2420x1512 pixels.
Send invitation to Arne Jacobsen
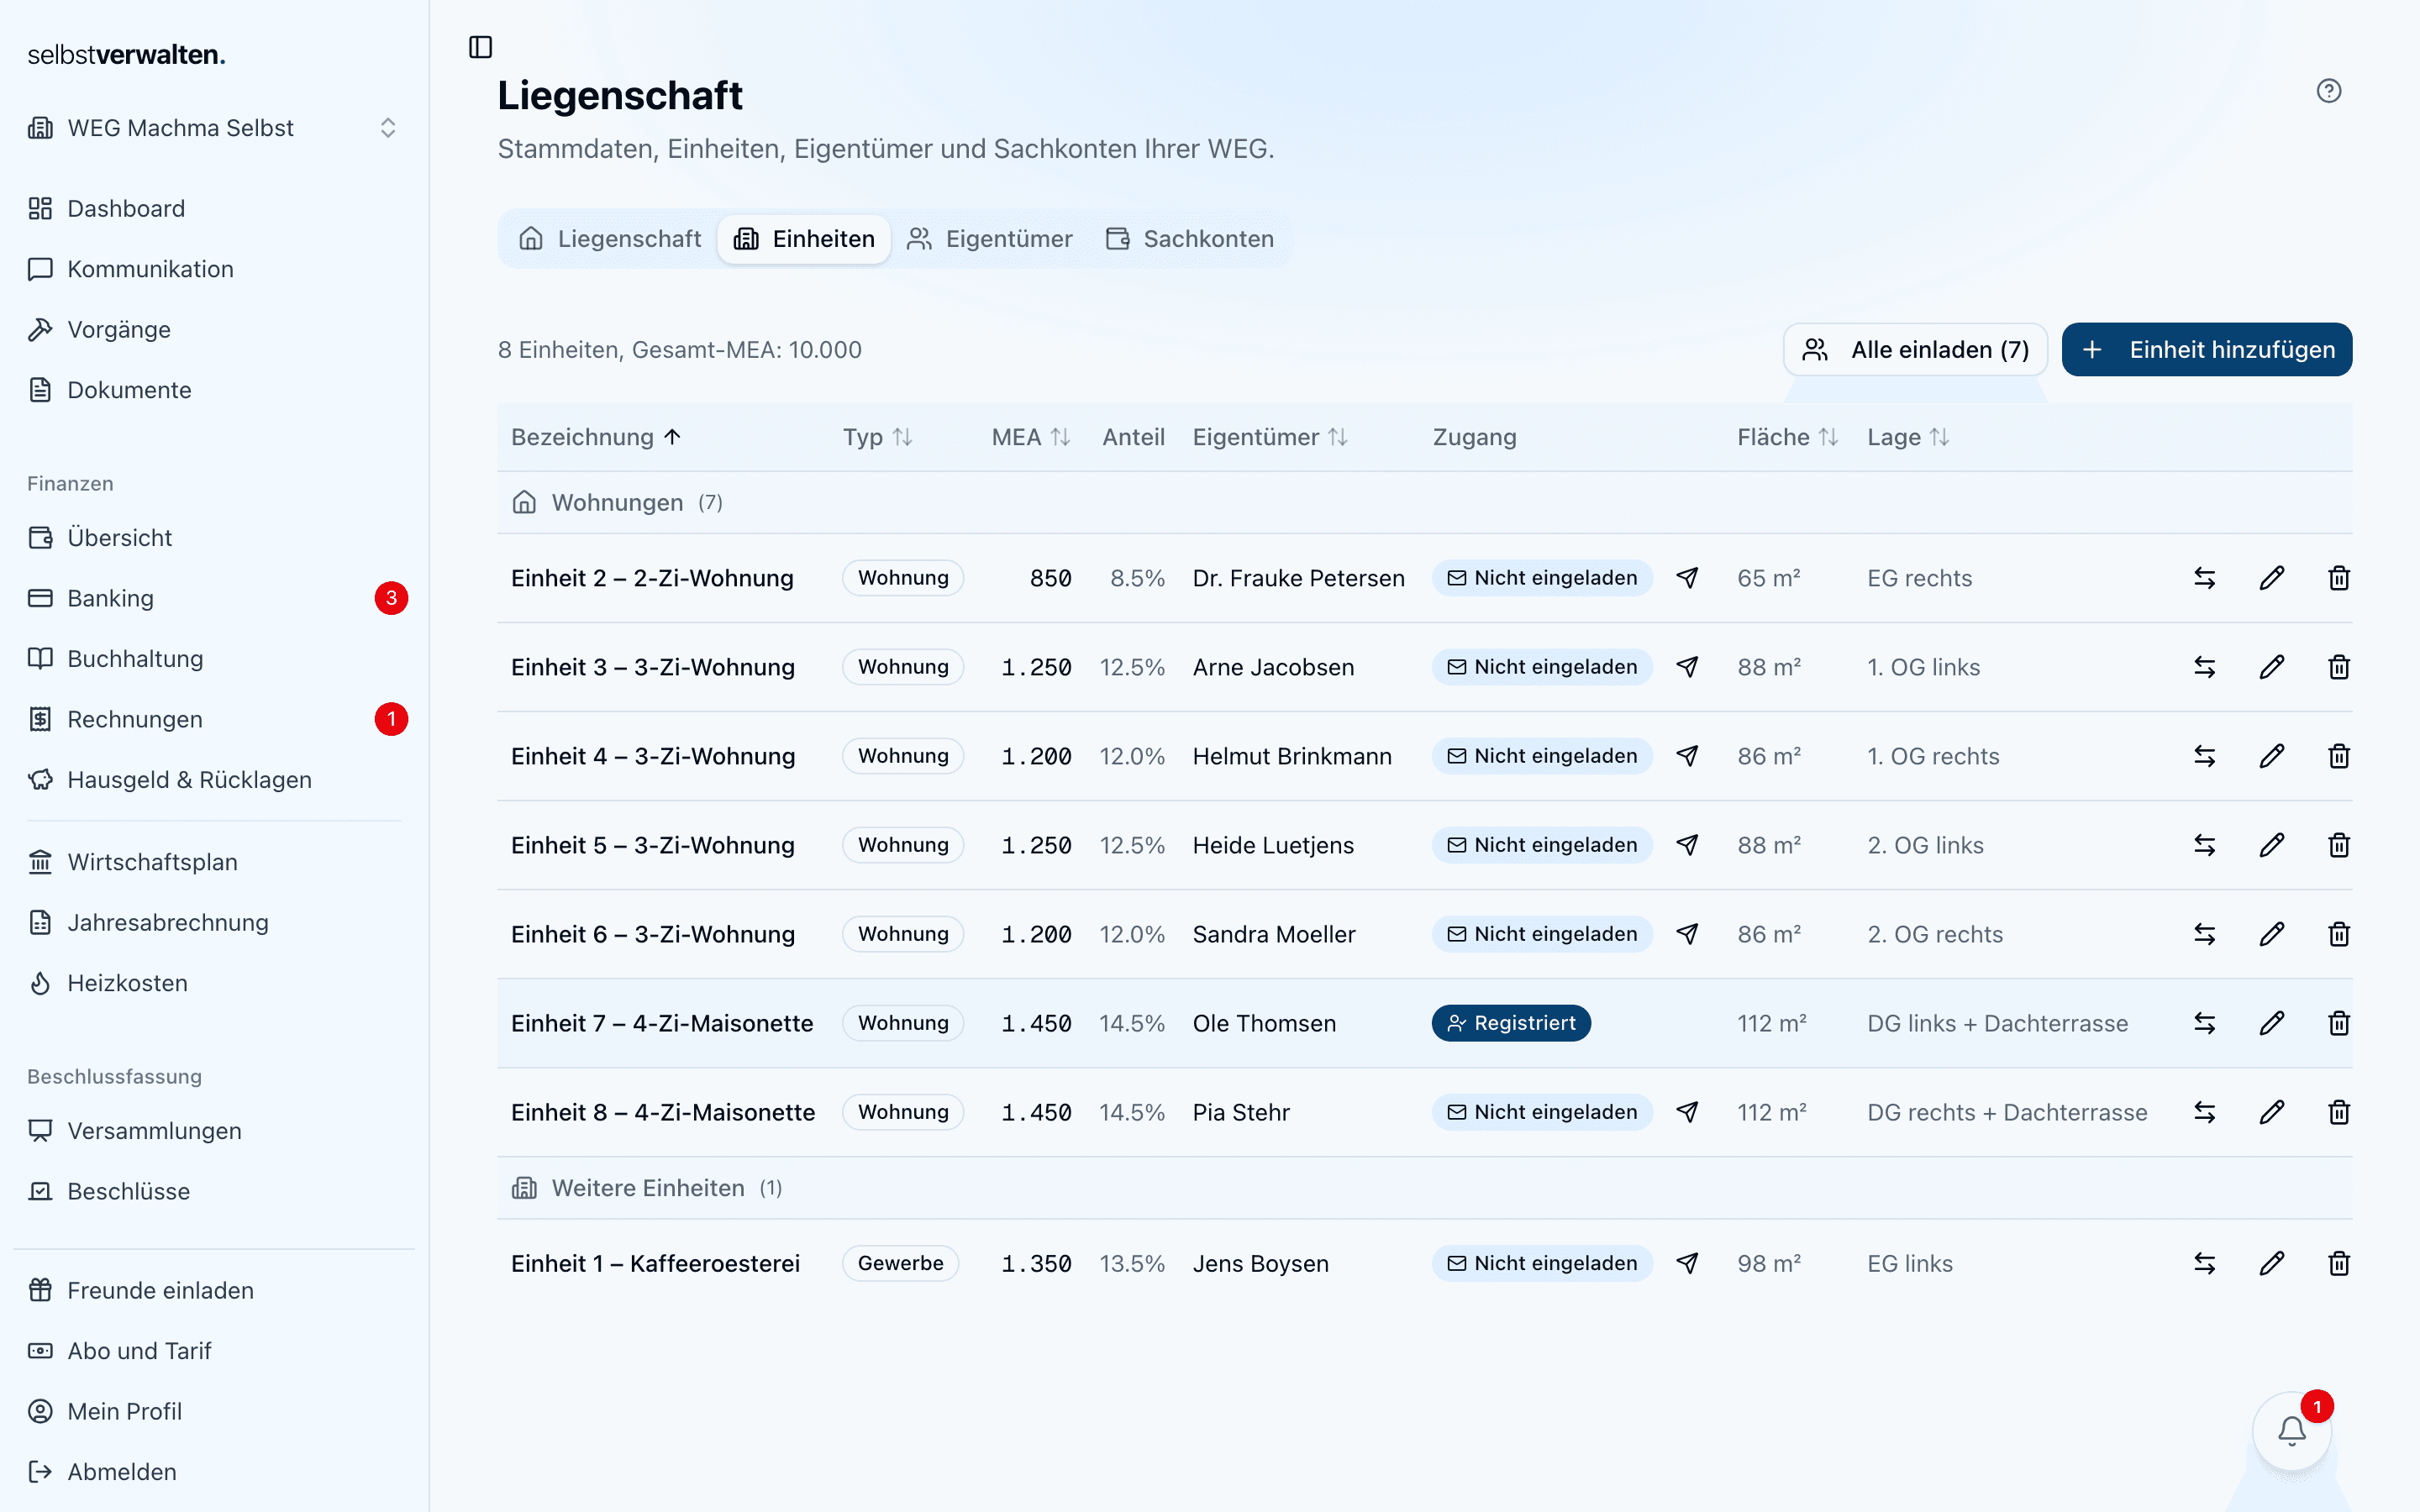tap(1687, 667)
